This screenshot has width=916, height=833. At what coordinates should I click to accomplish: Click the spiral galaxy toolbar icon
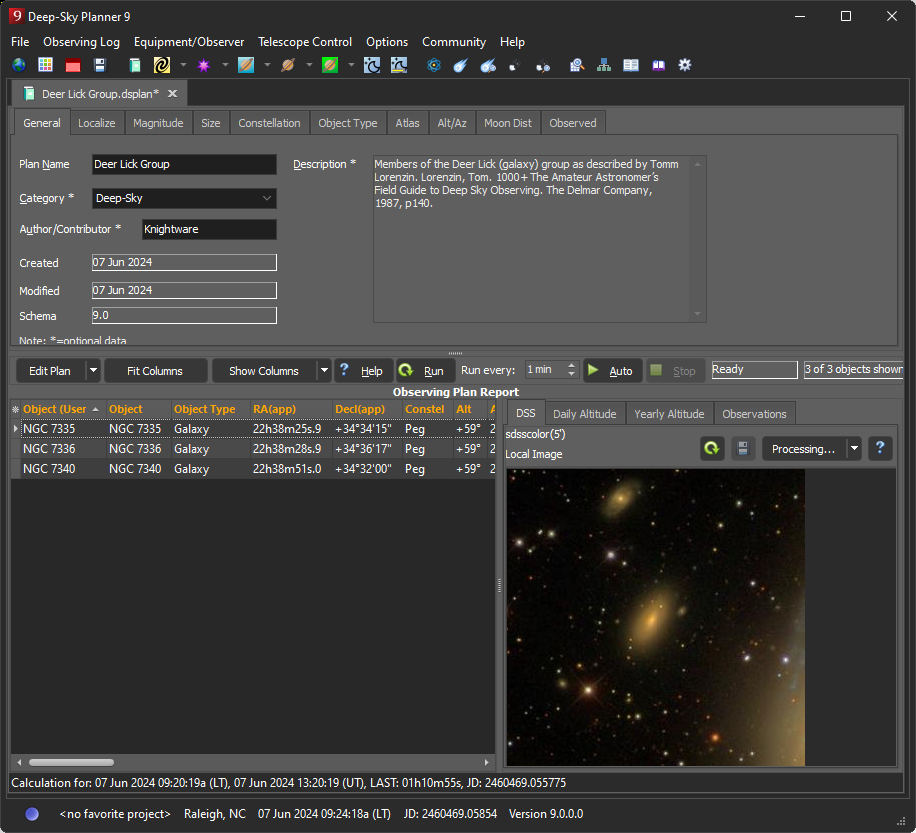tap(161, 65)
